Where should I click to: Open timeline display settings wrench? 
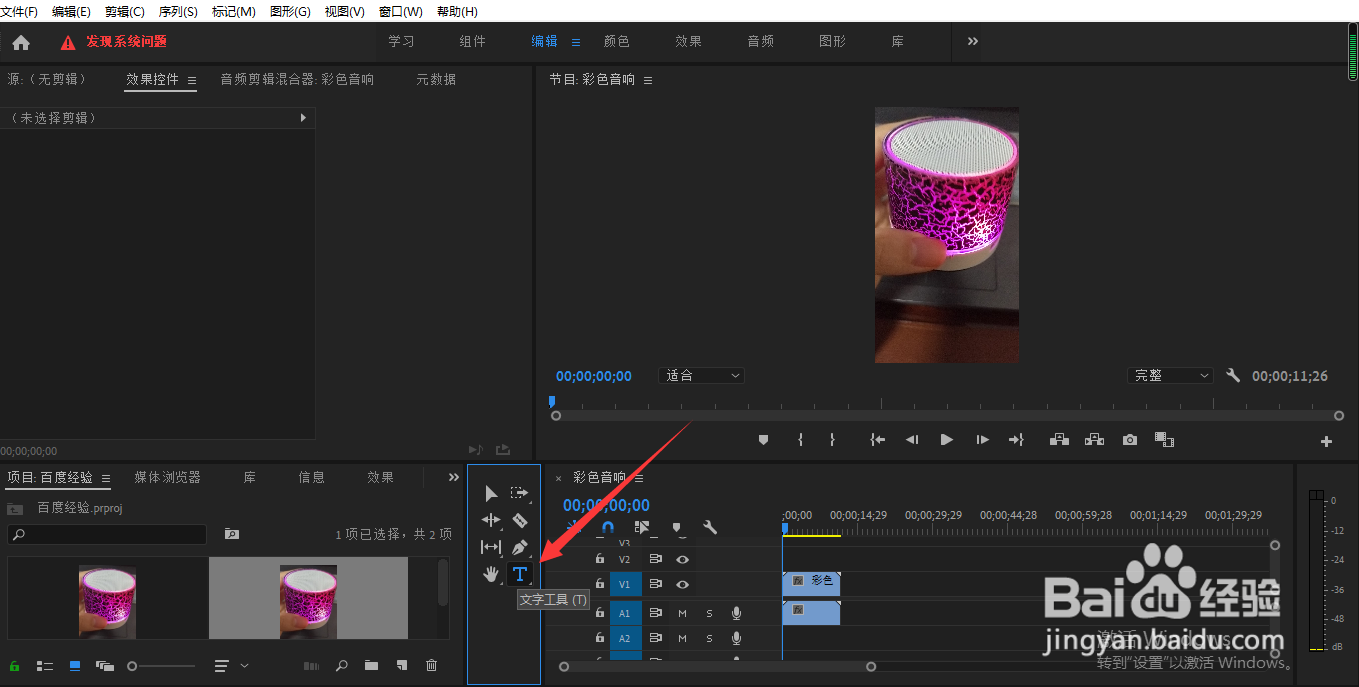pos(710,527)
